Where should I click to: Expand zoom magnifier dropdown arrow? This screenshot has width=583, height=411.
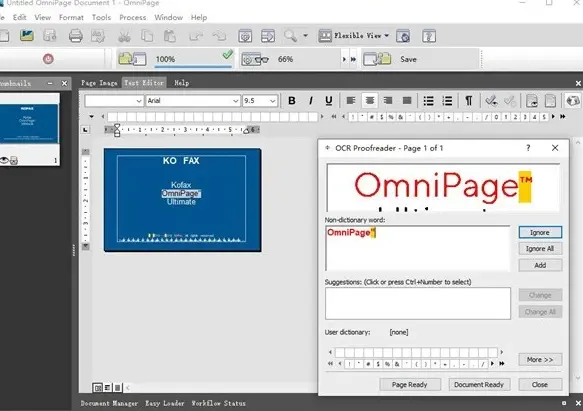tap(306, 36)
